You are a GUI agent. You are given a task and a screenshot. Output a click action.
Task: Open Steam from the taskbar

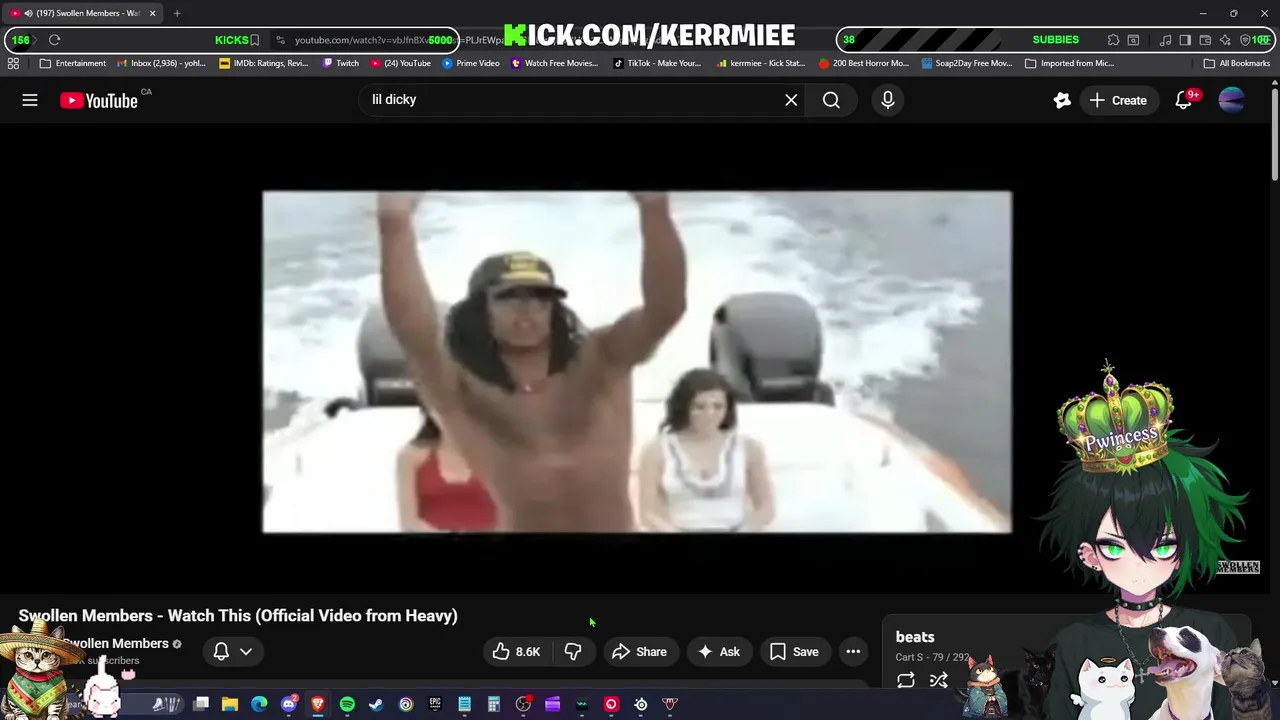pyautogui.click(x=376, y=704)
